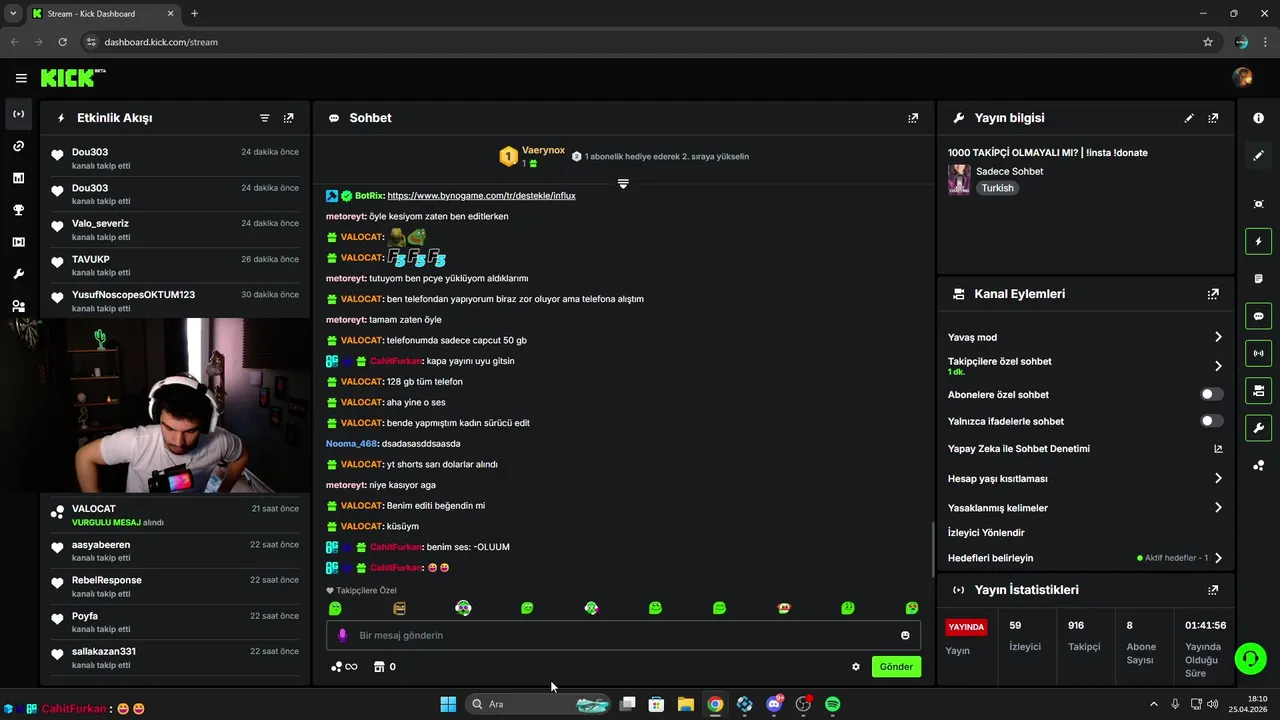
Task: Open the filter menu in Etkinlik Akışı header
Action: coord(265,118)
